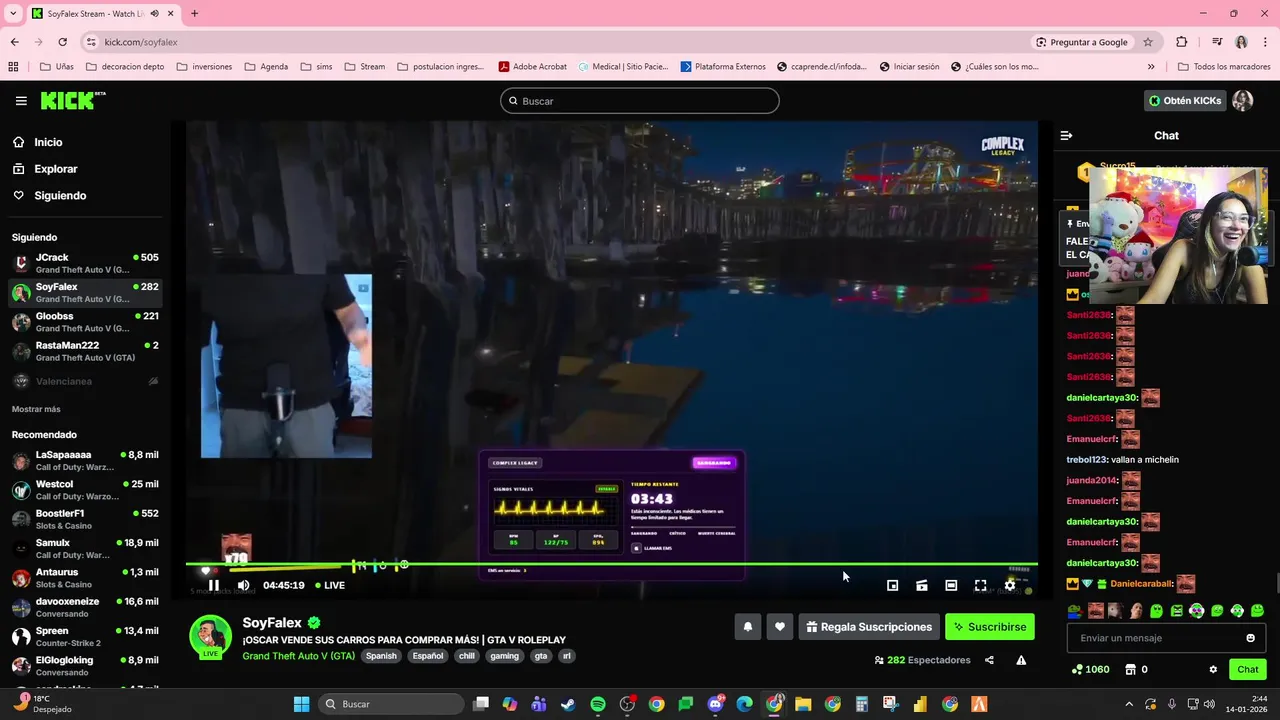Image resolution: width=1280 pixels, height=720 pixels.
Task: Open user profile avatar menu
Action: [1243, 101]
